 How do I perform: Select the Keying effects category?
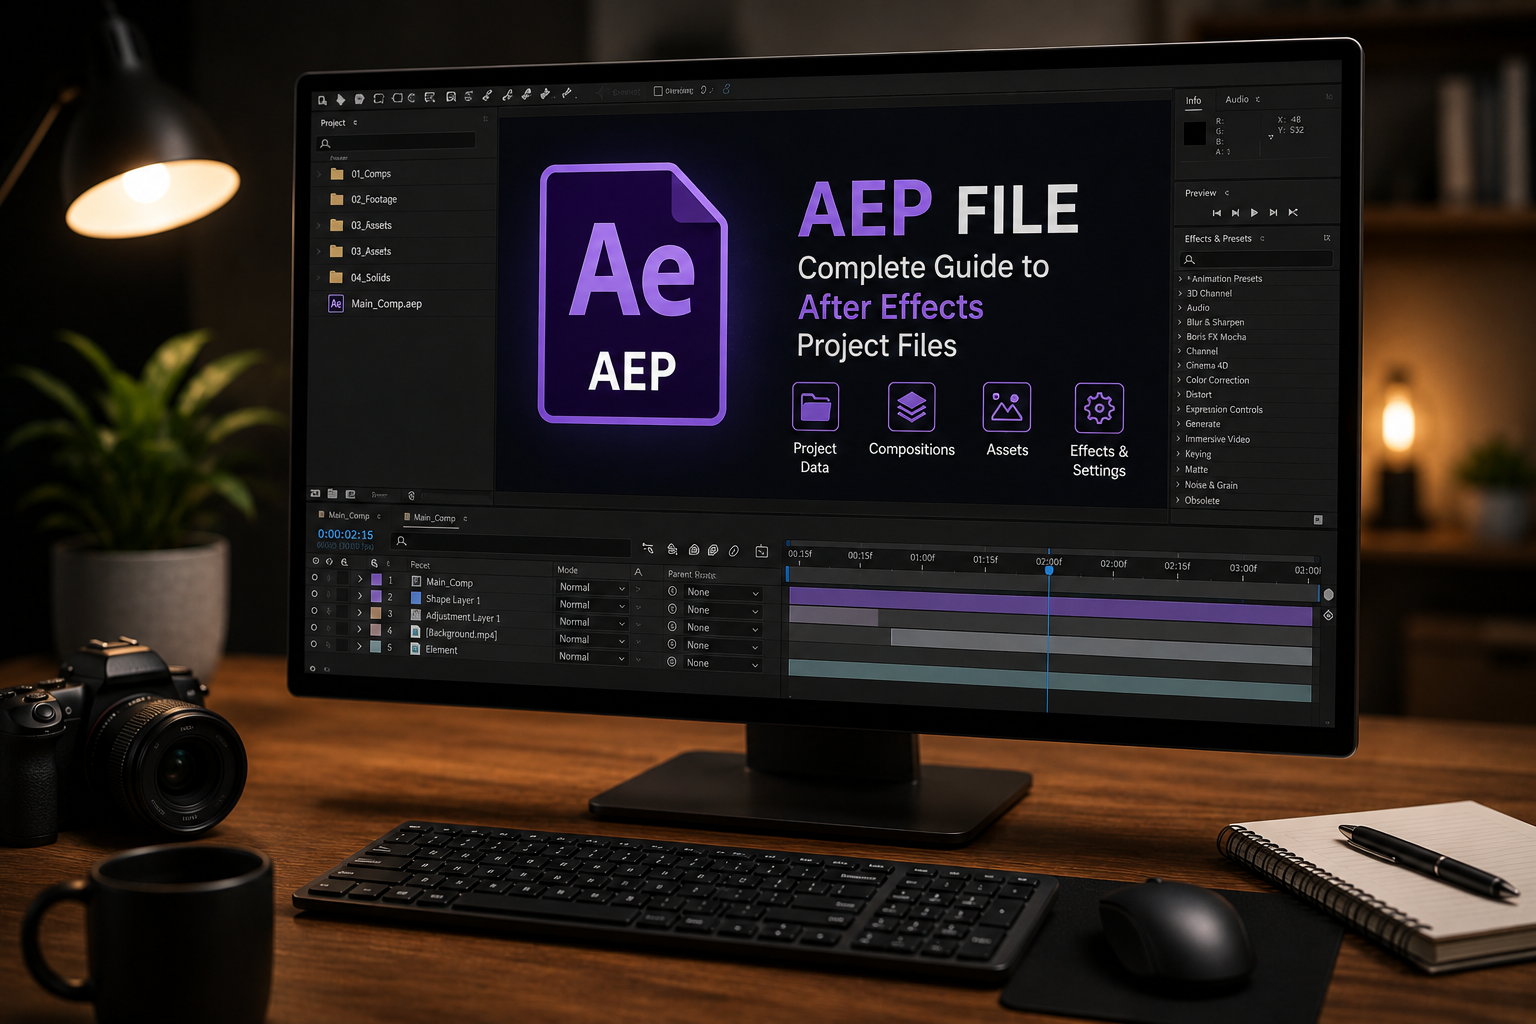tap(1198, 454)
